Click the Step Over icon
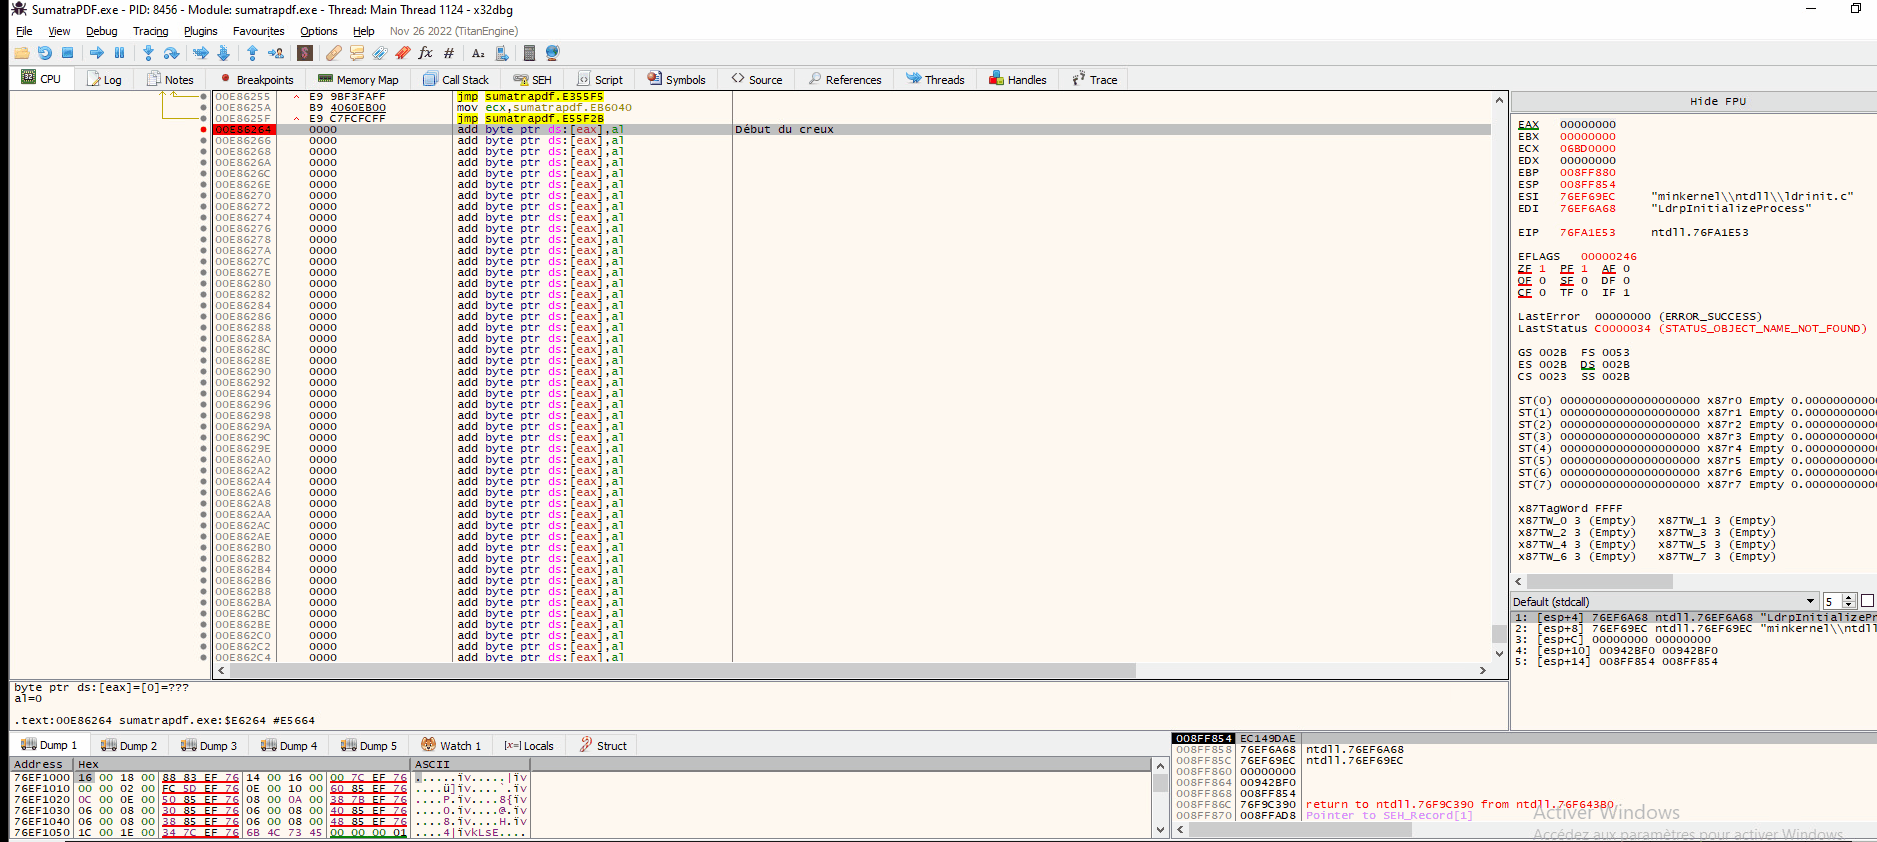 [x=171, y=53]
